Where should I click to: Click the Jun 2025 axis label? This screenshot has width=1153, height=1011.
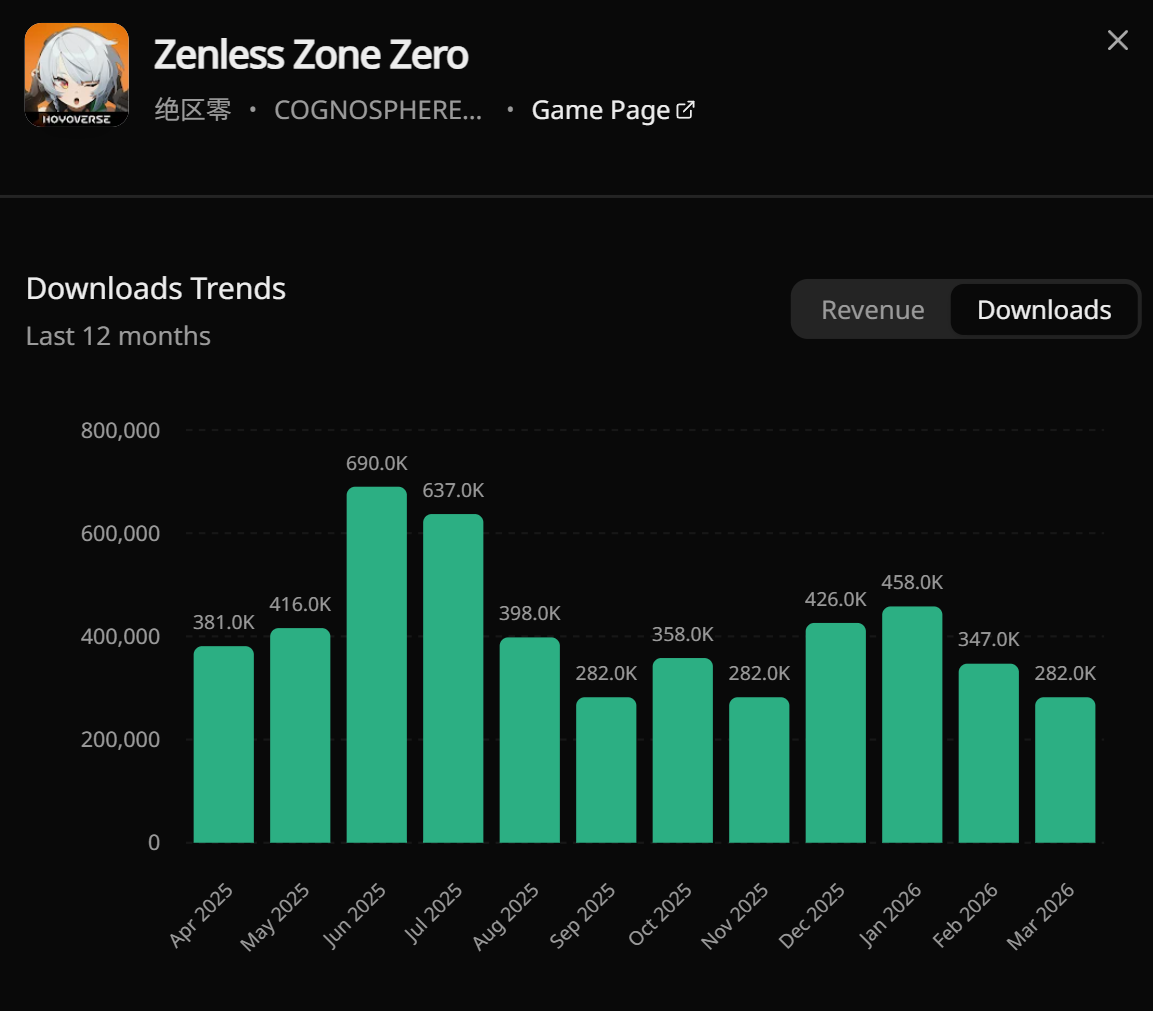(354, 915)
